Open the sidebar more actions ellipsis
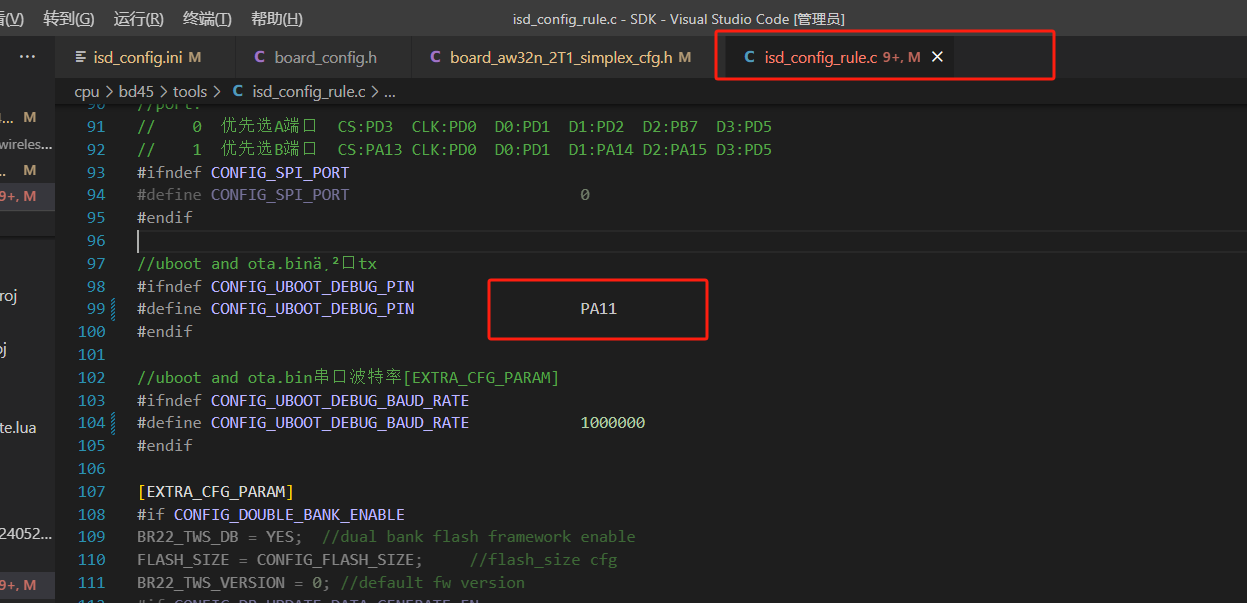The image size is (1247, 603). [x=27, y=57]
